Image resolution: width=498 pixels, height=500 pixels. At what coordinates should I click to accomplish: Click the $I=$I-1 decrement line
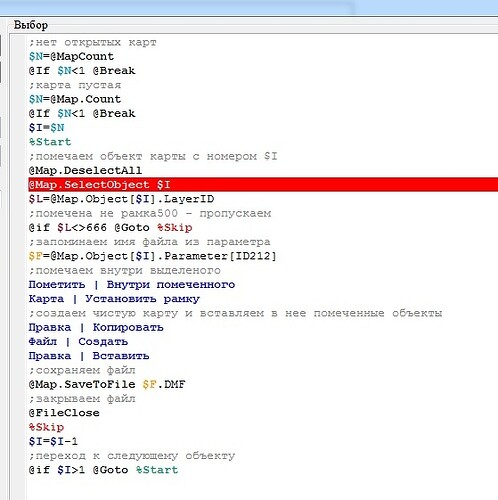53,442
